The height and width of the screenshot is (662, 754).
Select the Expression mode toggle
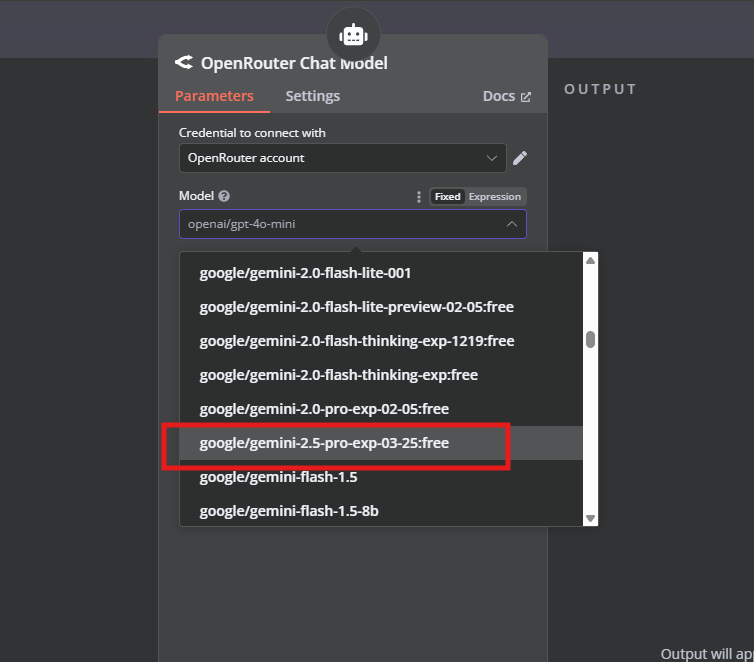[x=495, y=197]
